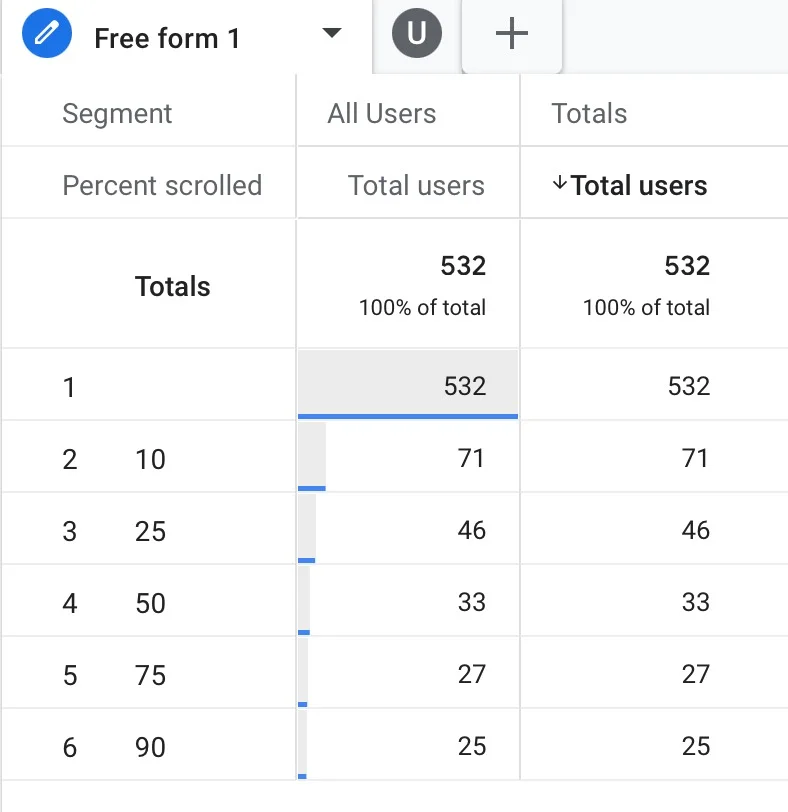Click the plus icon to add new tab
The width and height of the screenshot is (788, 812).
pyautogui.click(x=511, y=33)
